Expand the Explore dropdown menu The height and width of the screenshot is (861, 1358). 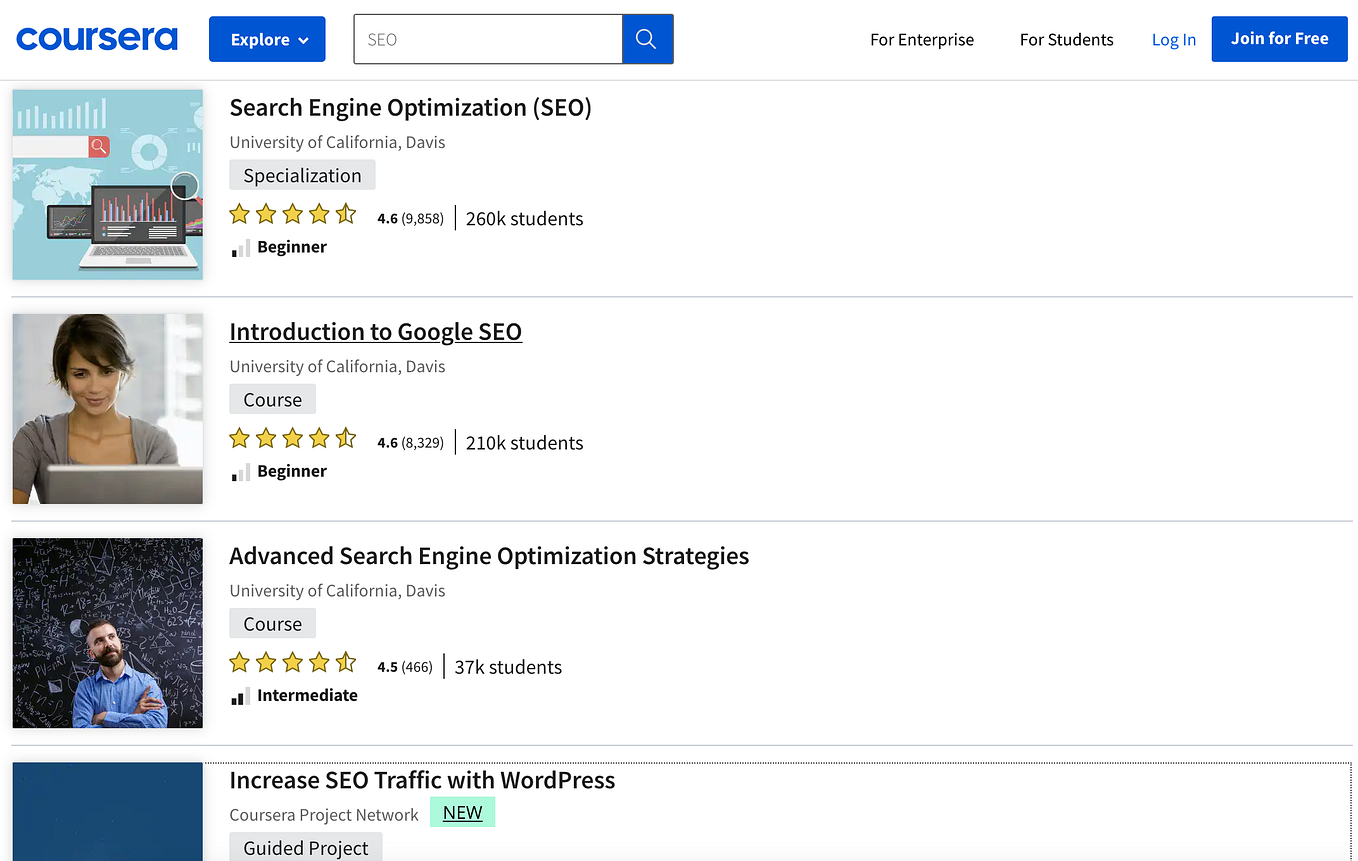click(x=267, y=39)
